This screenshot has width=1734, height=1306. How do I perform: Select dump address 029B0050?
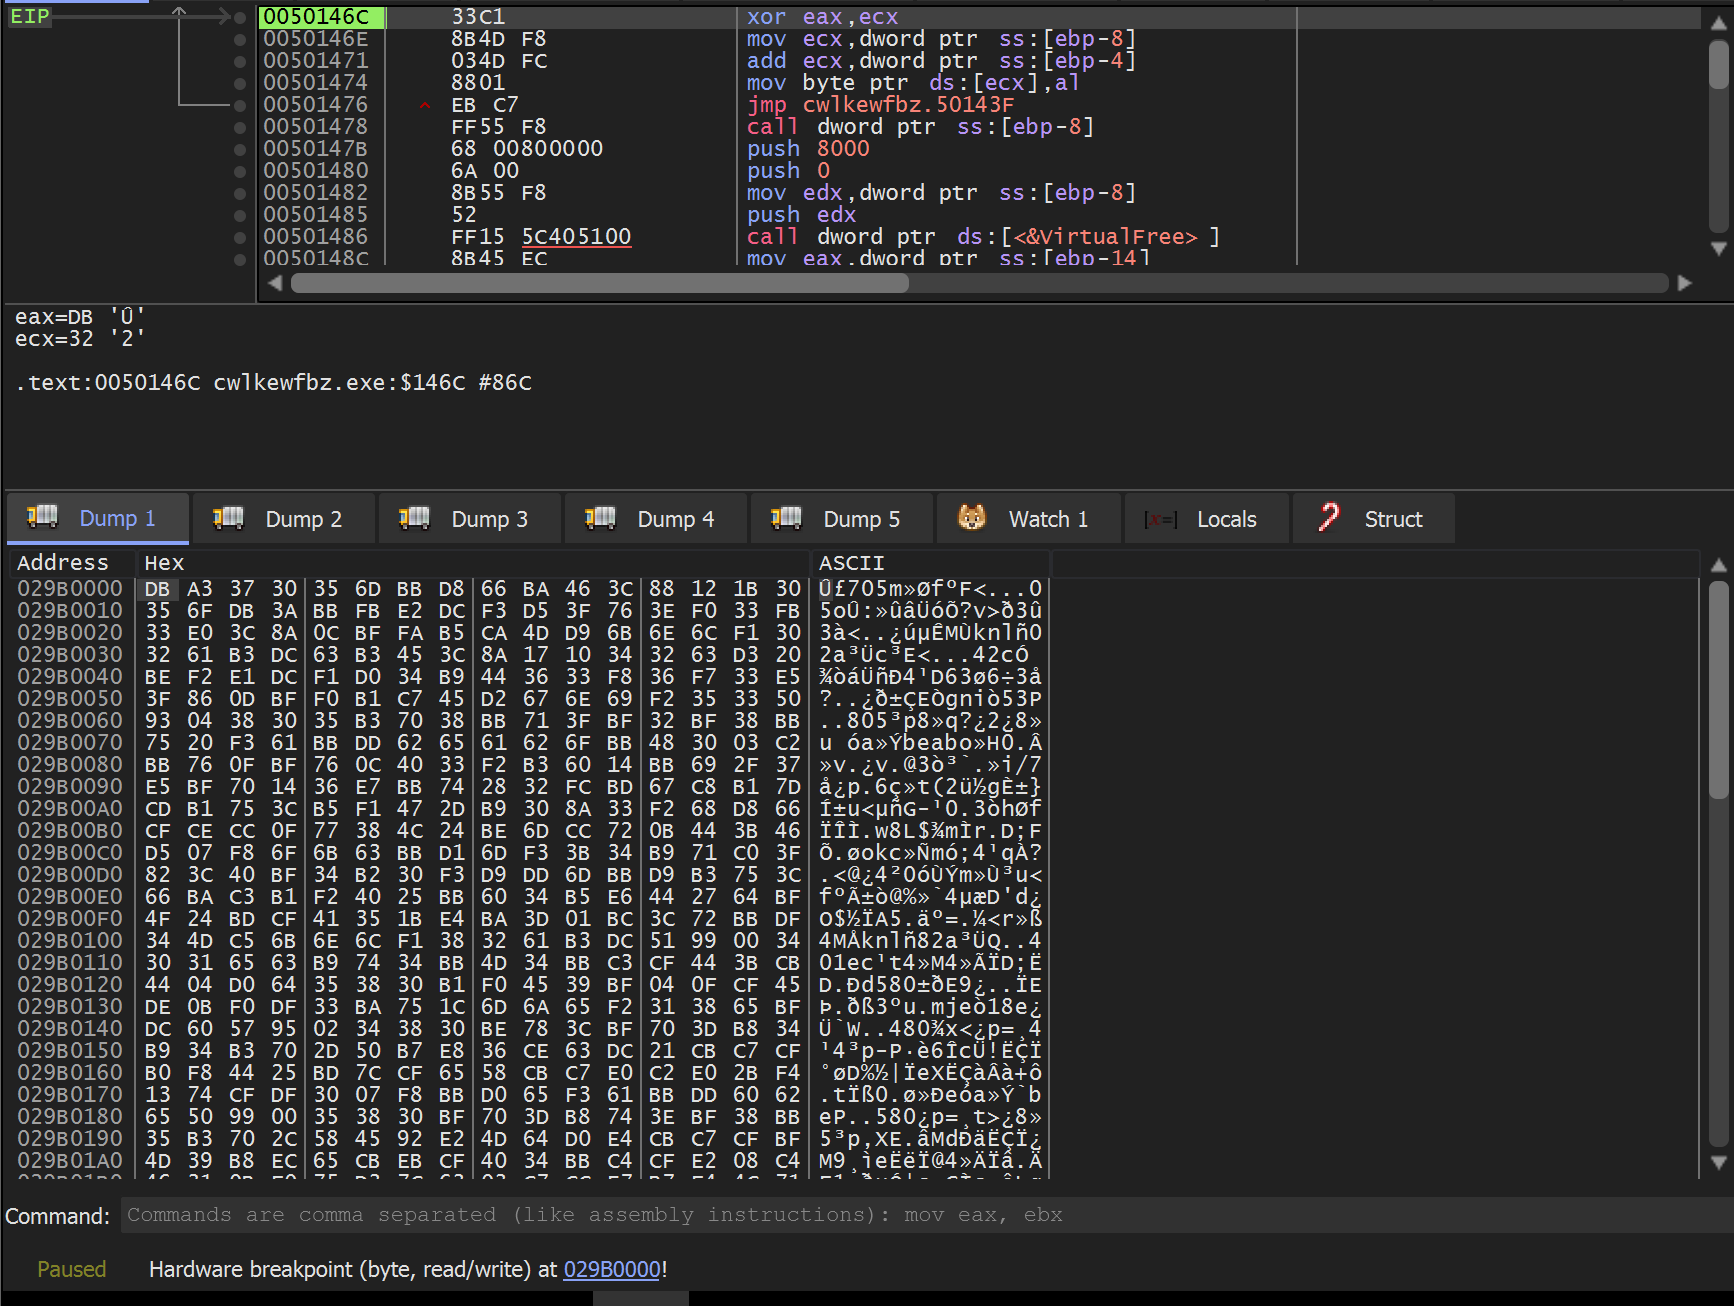pyautogui.click(x=70, y=699)
